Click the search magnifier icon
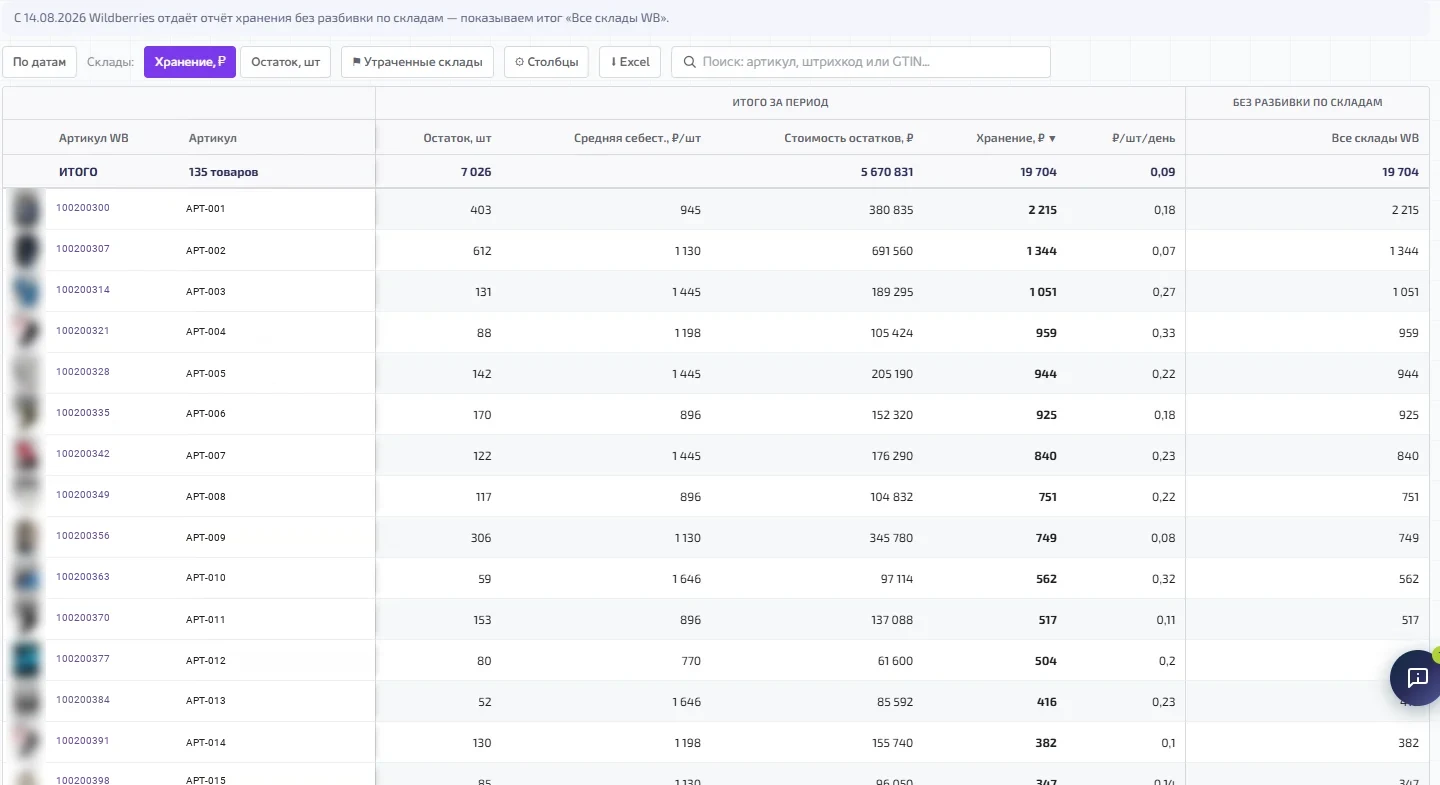Screen dimensions: 1440x785 [x=689, y=62]
